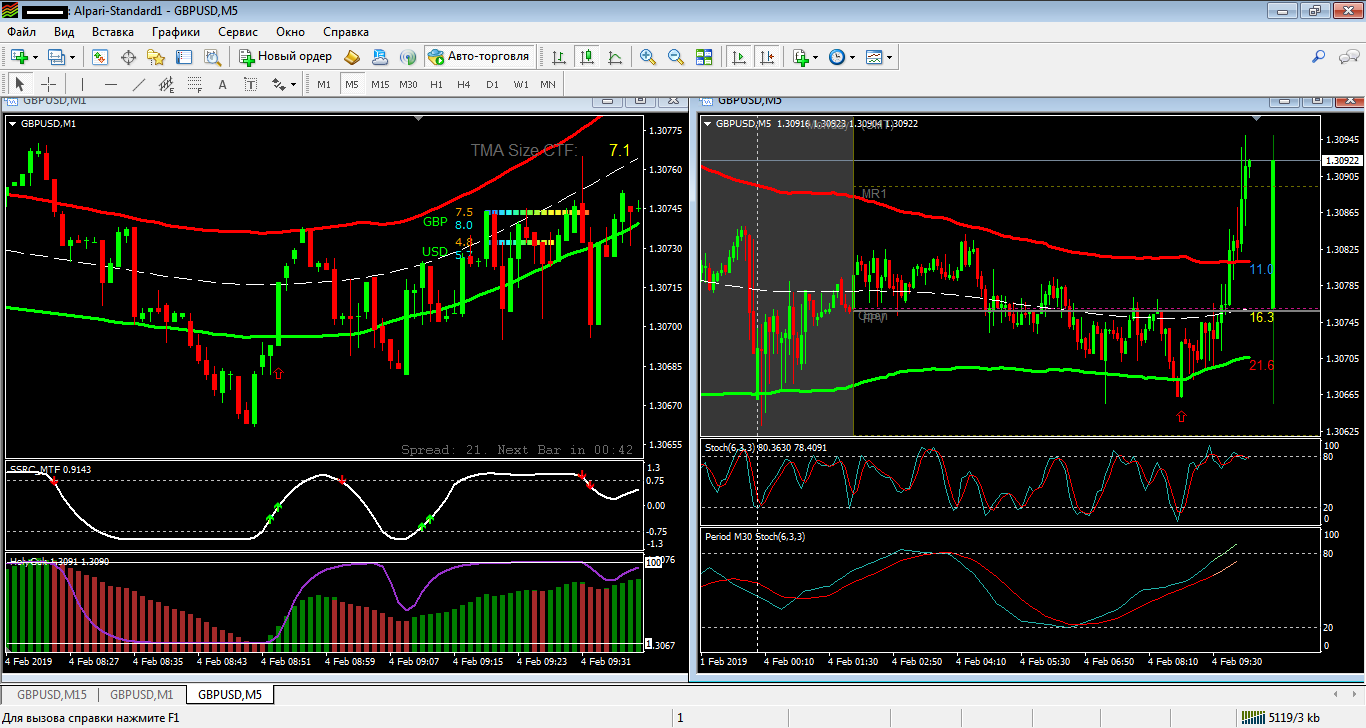Select the Fibonacci retracement tool
Viewport: 1366px width, 728px height.
(x=195, y=84)
